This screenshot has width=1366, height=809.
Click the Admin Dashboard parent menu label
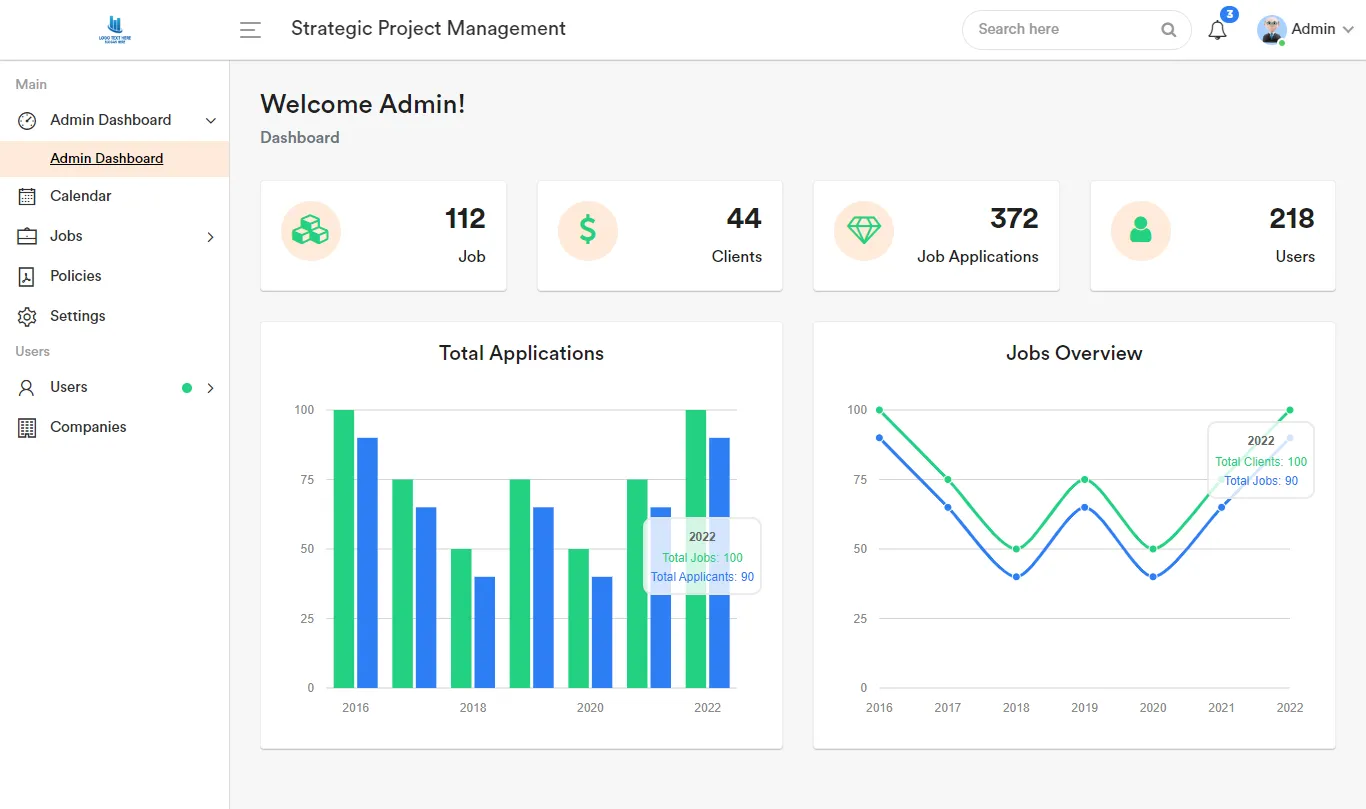click(x=111, y=120)
